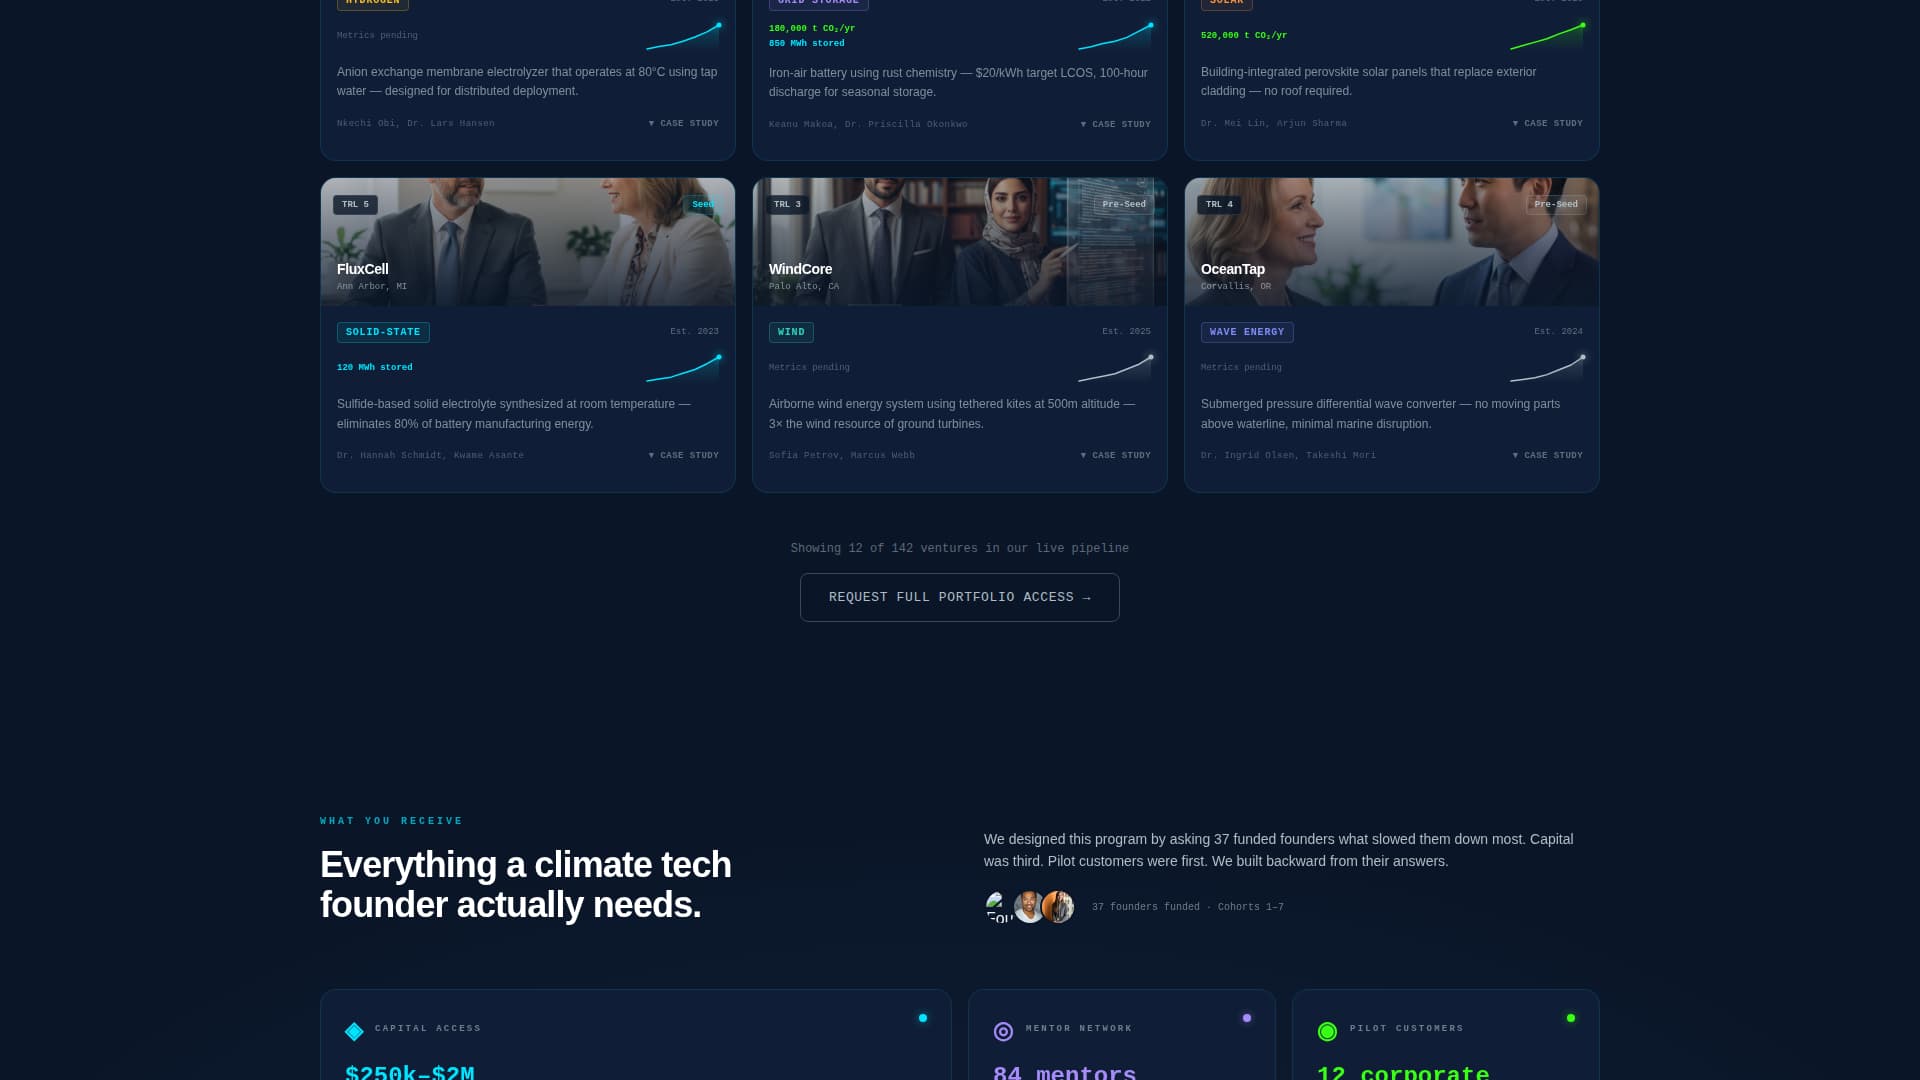Expand the FluxCell case study

pos(684,455)
